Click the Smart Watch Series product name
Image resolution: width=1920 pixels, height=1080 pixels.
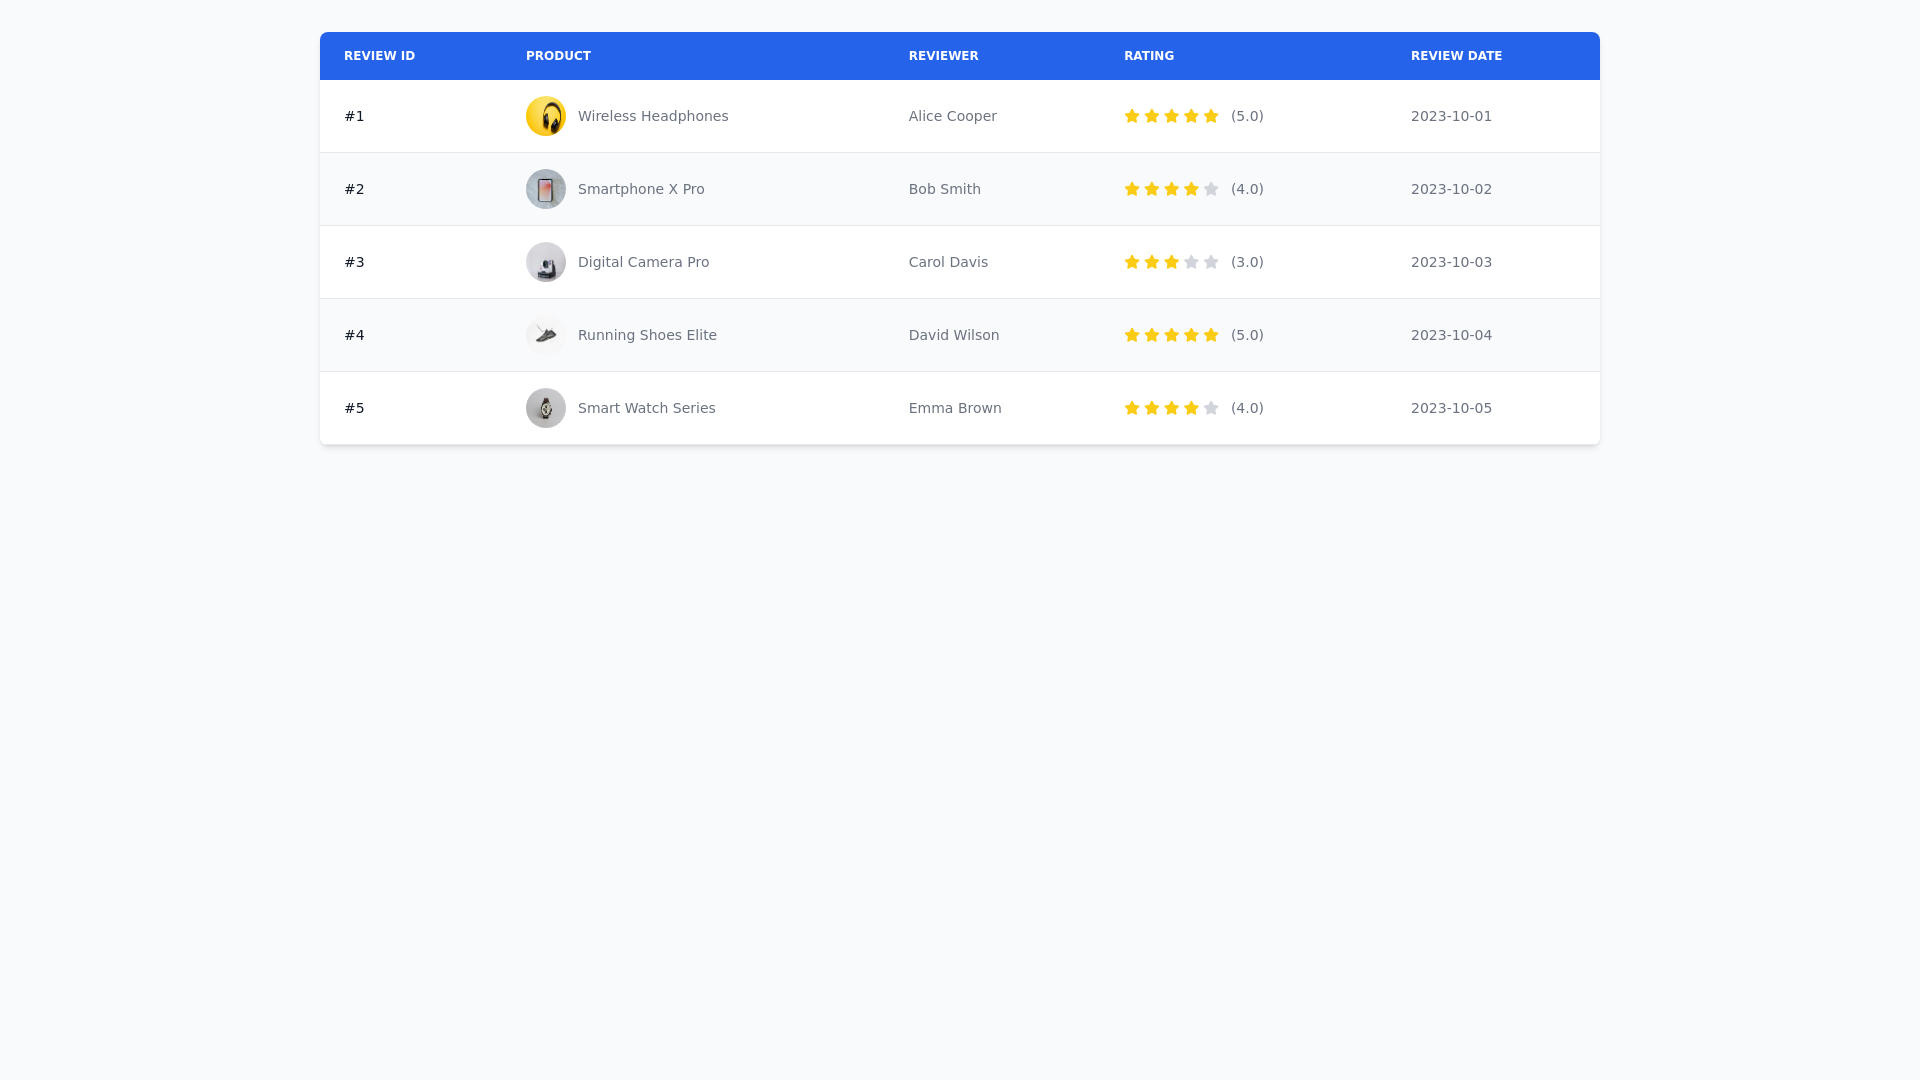(646, 408)
